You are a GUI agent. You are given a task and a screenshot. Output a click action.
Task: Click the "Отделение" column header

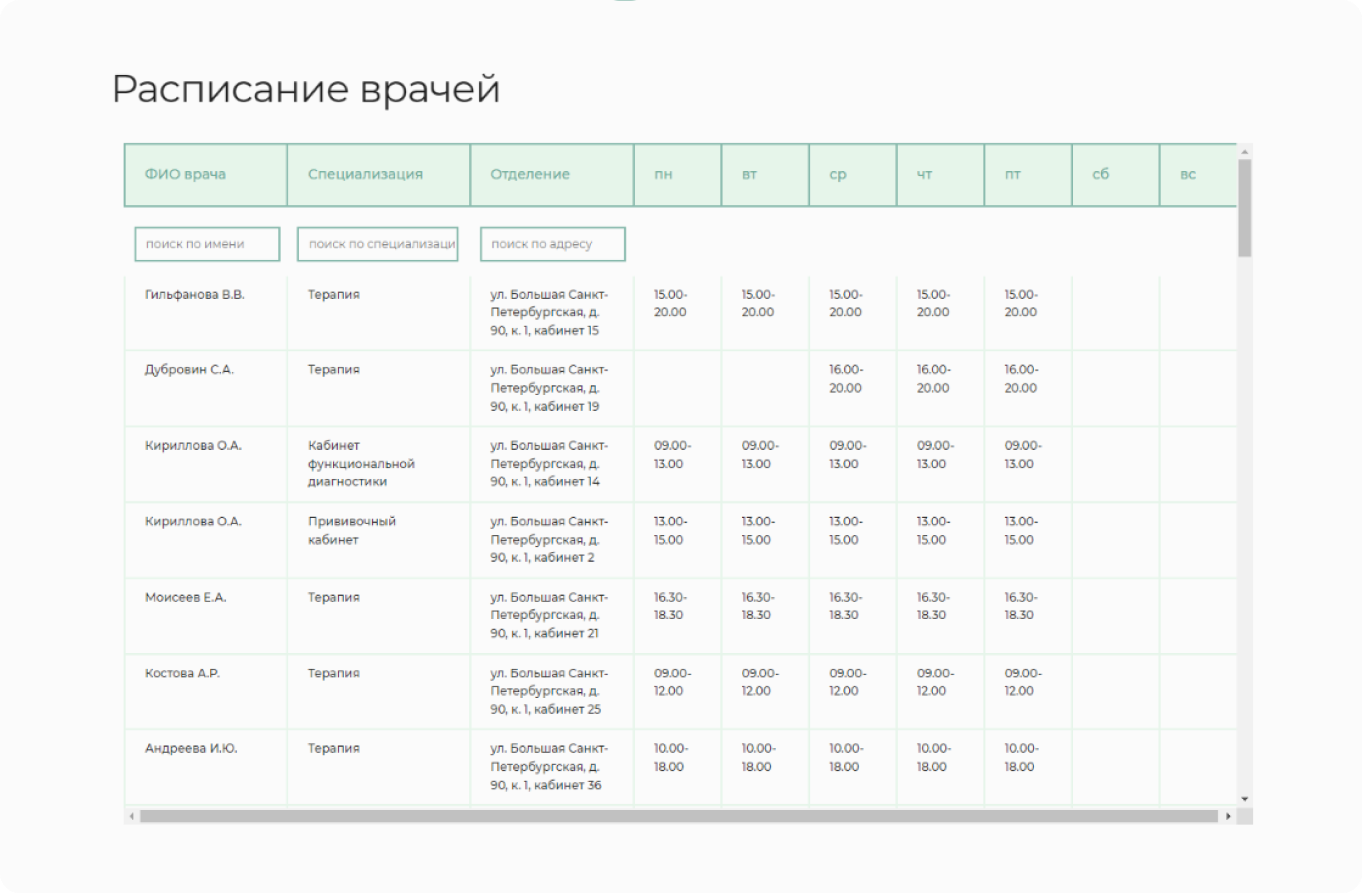coord(552,175)
